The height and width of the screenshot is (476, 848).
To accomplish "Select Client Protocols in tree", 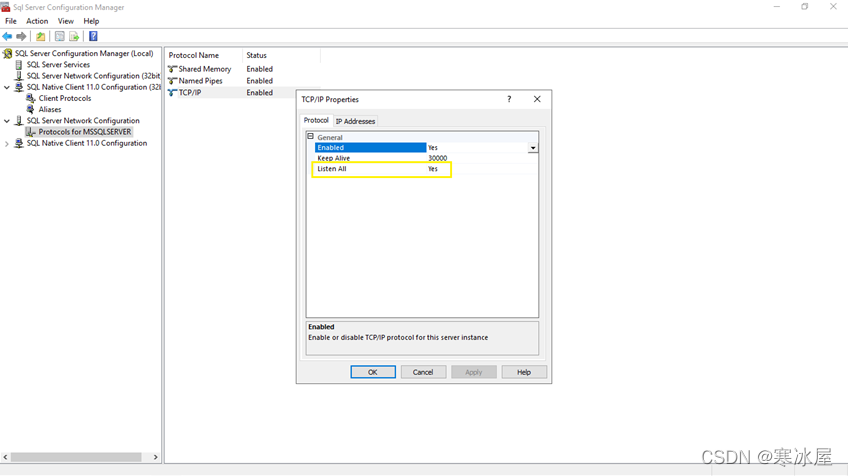I will tap(65, 98).
